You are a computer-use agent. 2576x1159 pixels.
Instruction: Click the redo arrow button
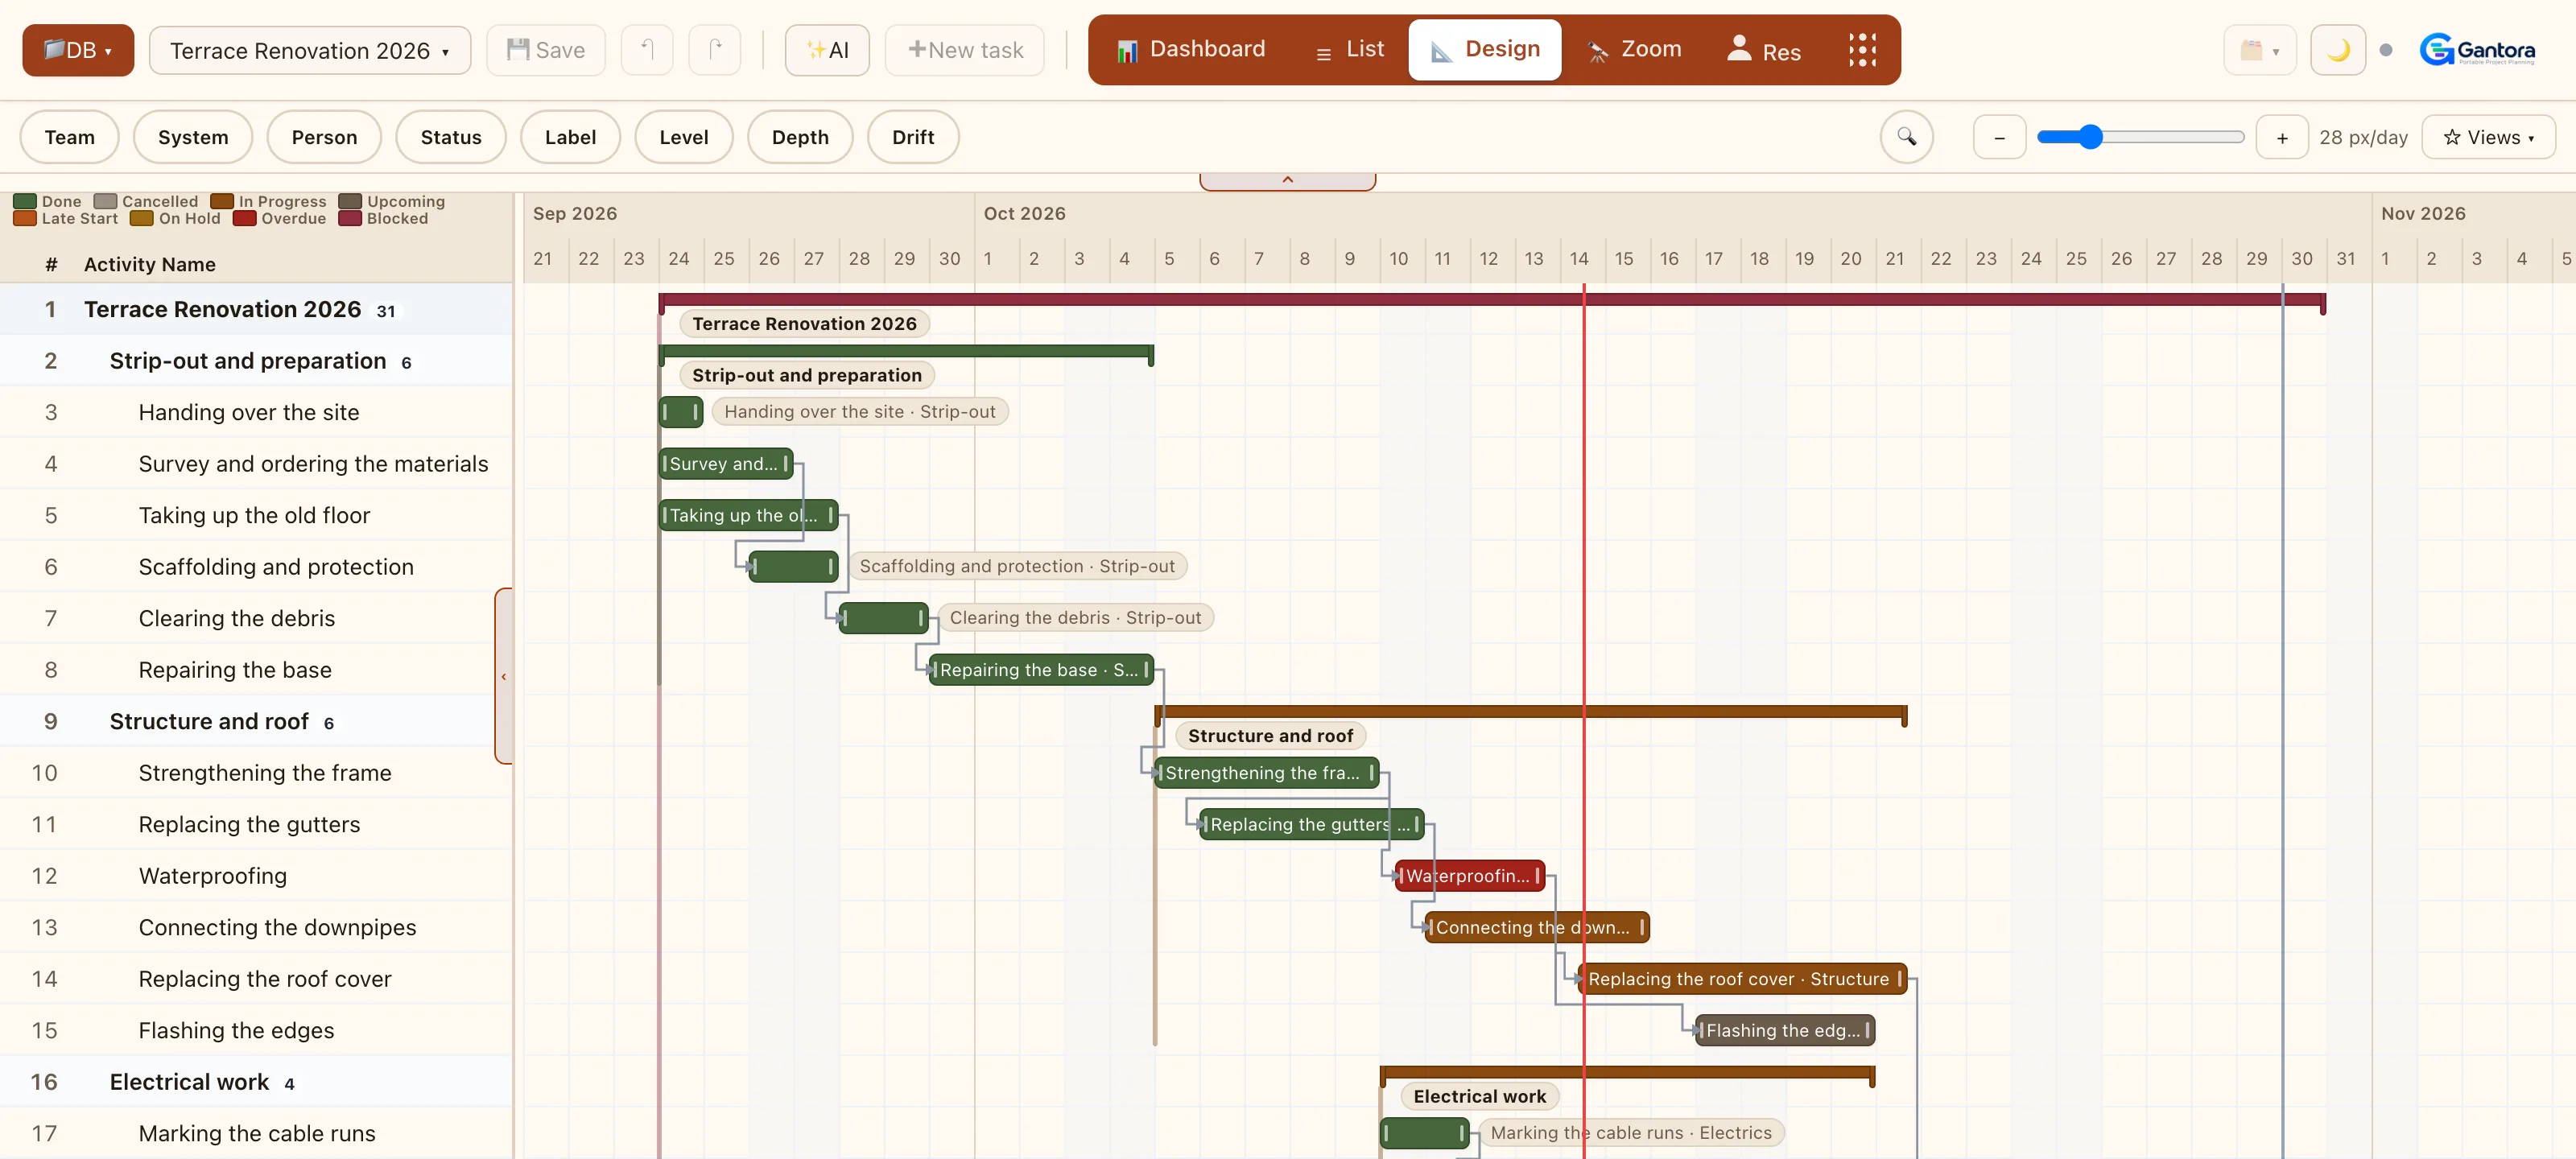pos(715,50)
